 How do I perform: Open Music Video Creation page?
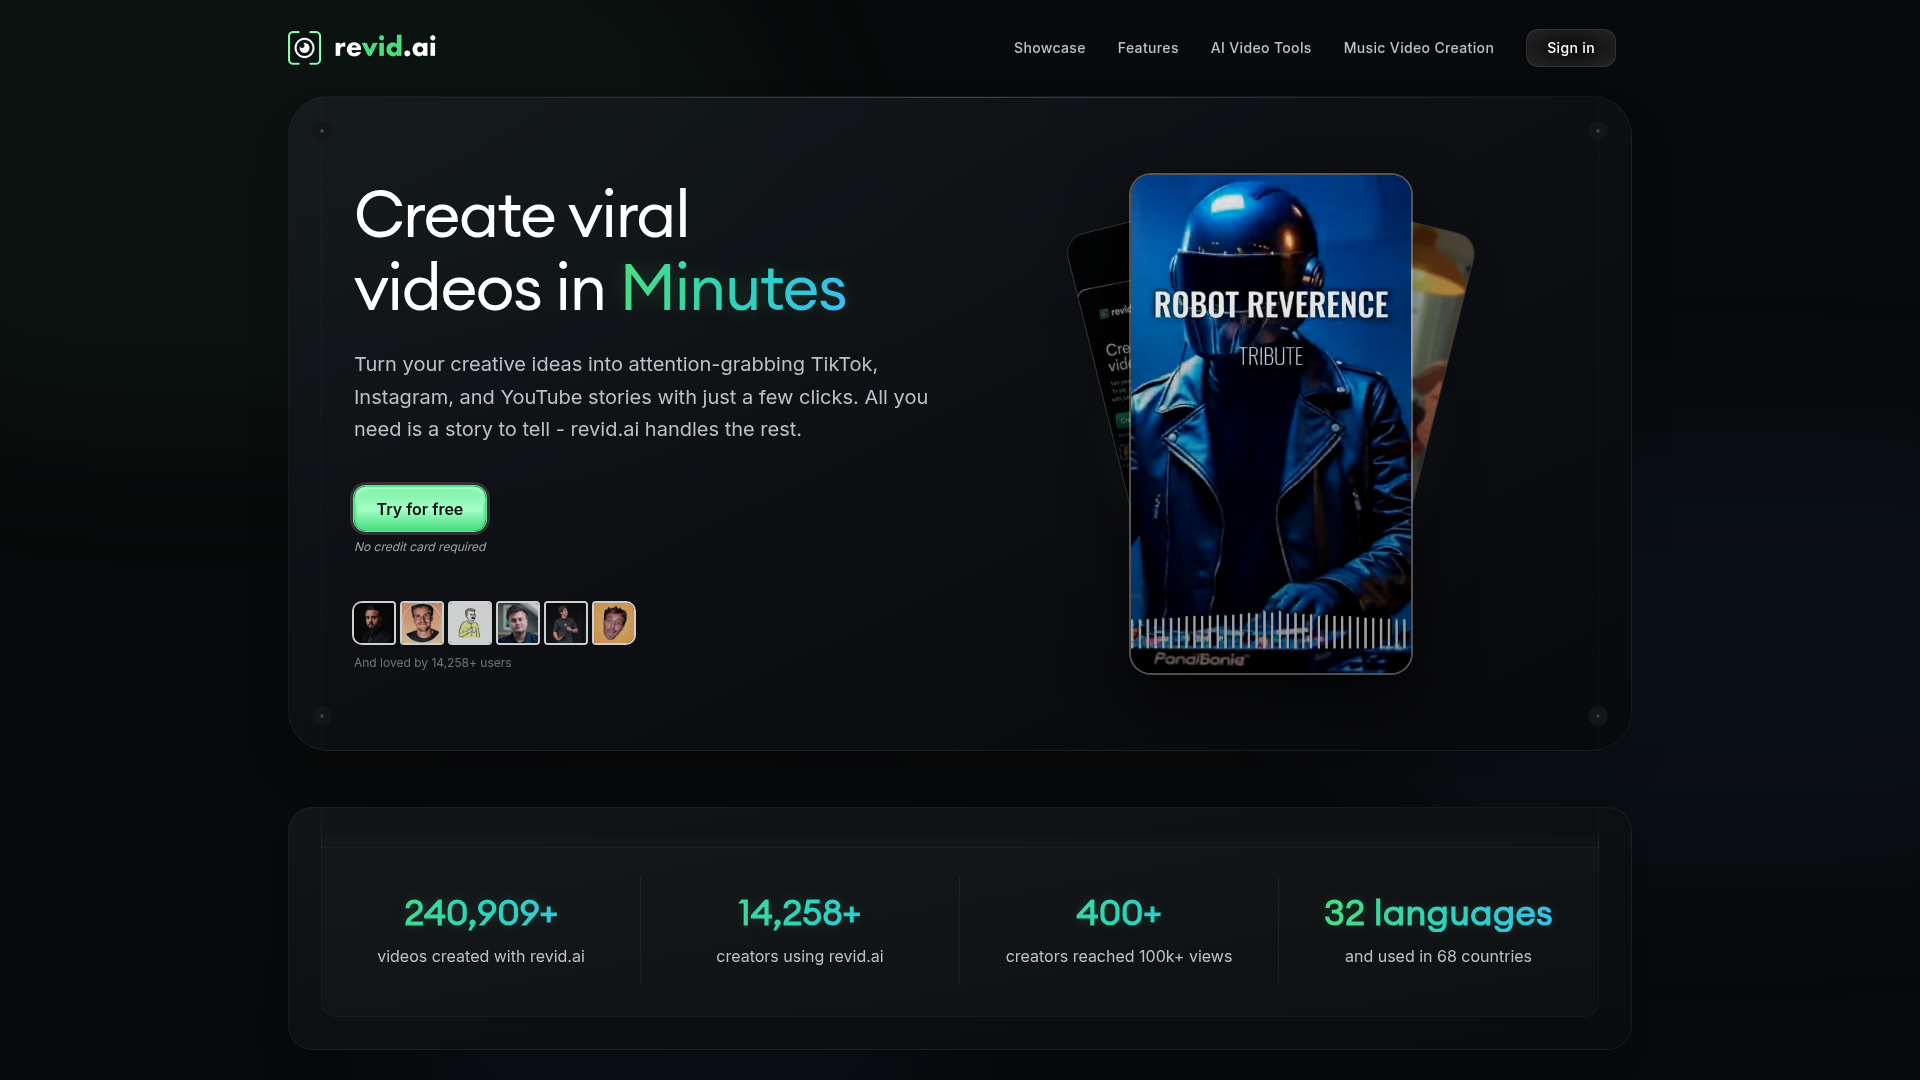click(1418, 48)
